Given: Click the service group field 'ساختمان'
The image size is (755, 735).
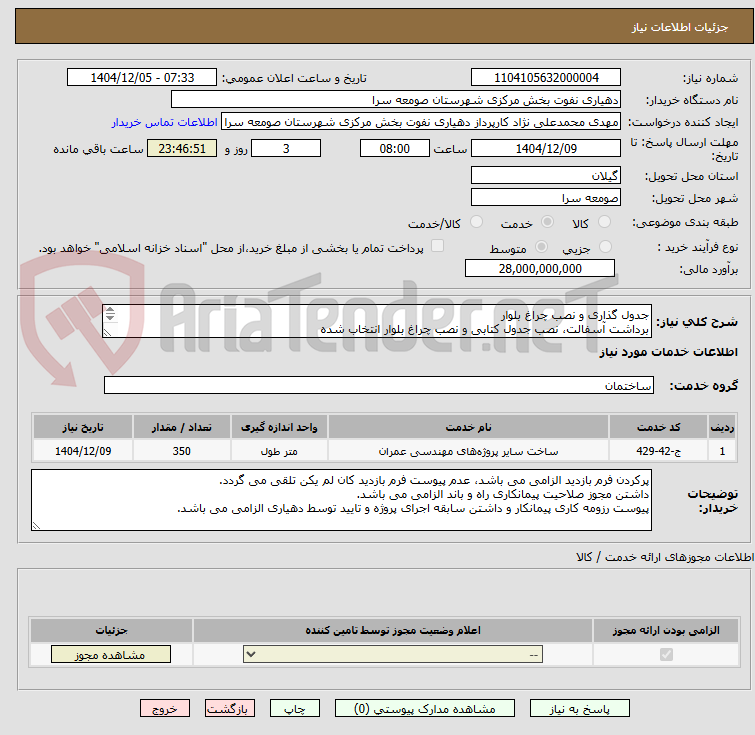Looking at the screenshot, I should tap(378, 385).
